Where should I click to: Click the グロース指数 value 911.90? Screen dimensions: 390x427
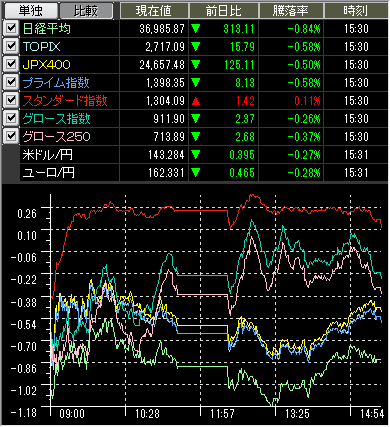169,119
